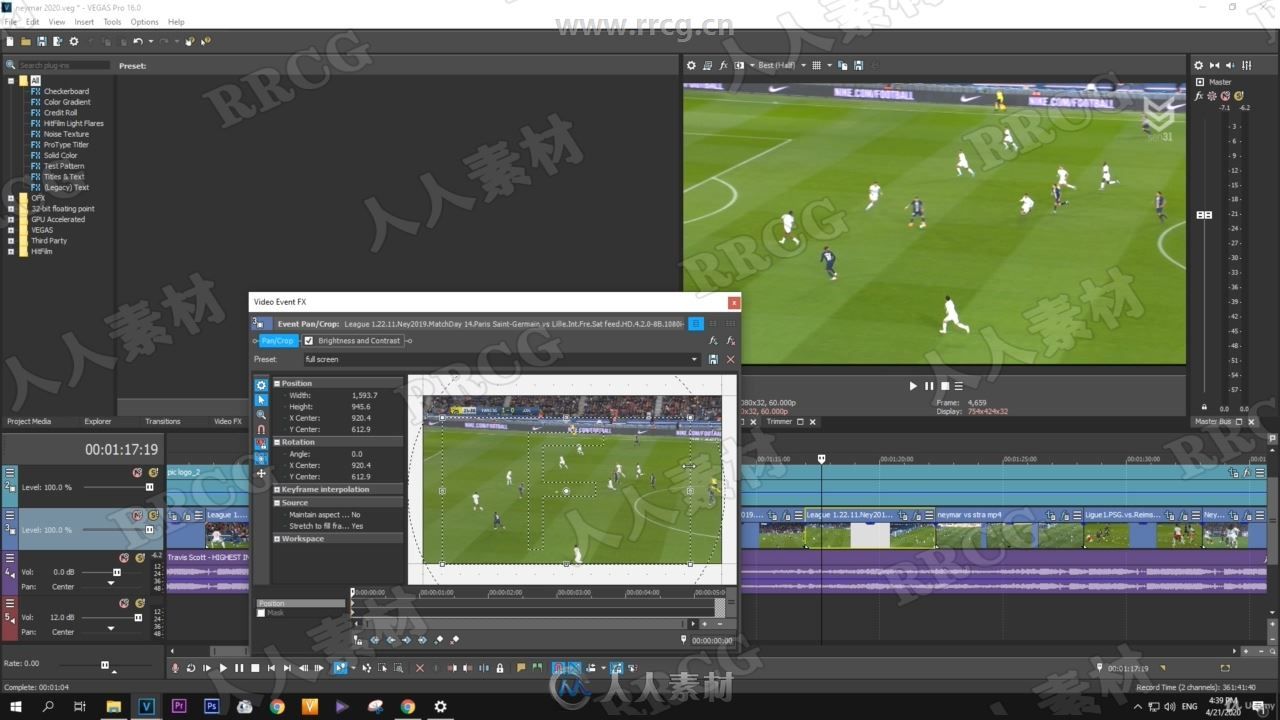Expand the Workspace section

[277, 539]
